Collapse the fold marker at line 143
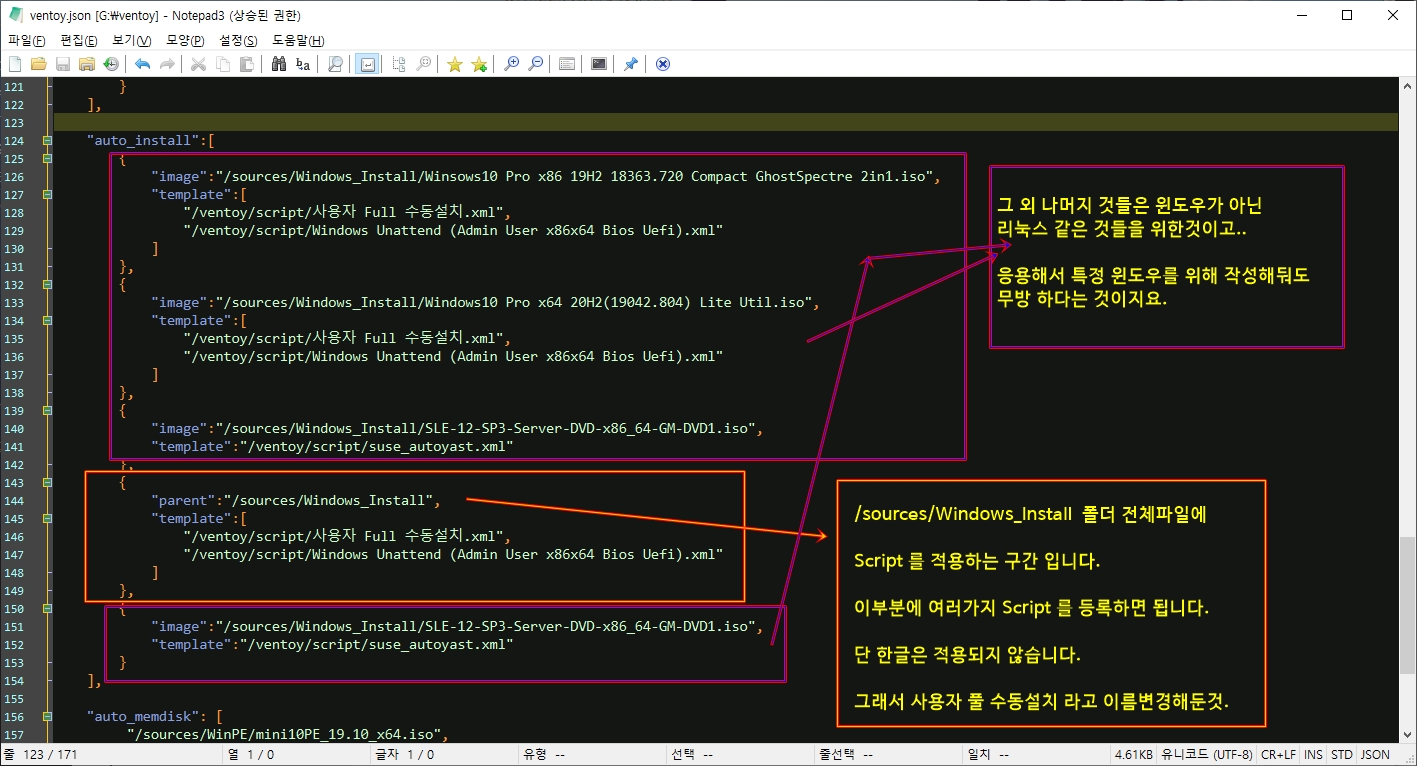This screenshot has height=766, width=1417. pos(47,483)
